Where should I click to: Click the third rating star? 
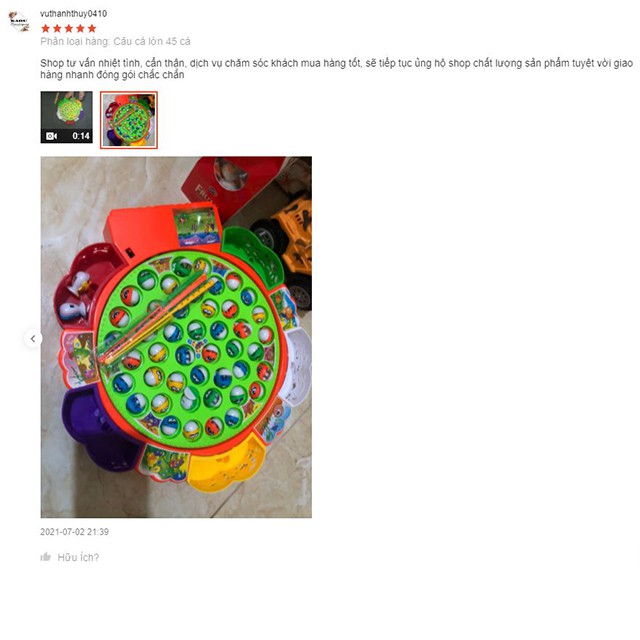[x=69, y=29]
